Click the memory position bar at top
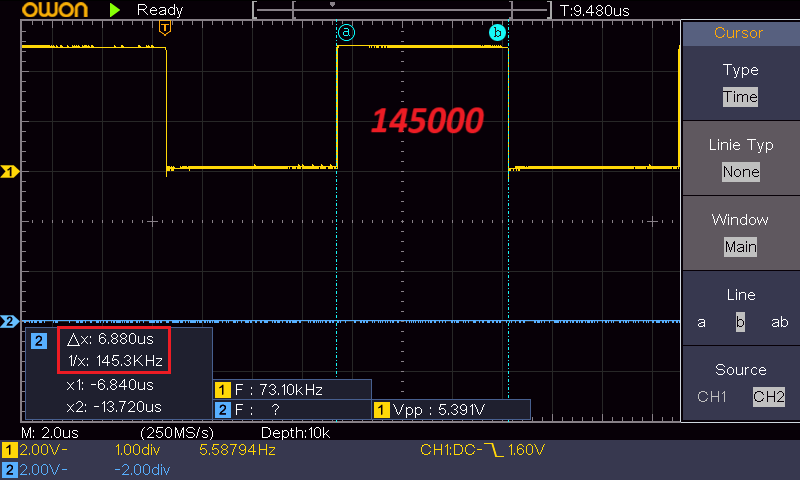Image resolution: width=800 pixels, height=480 pixels. tap(402, 10)
